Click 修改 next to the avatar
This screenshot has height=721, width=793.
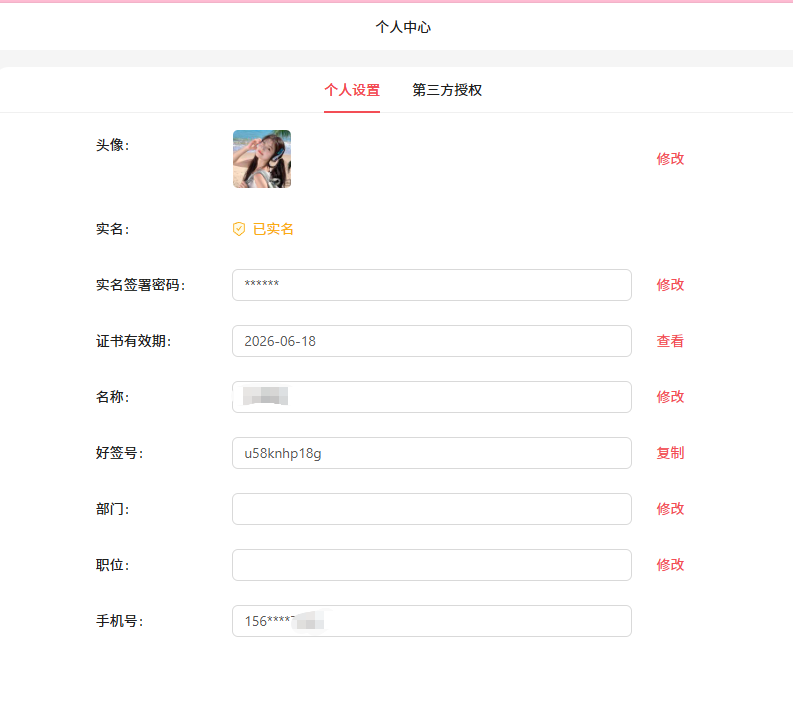pyautogui.click(x=670, y=159)
